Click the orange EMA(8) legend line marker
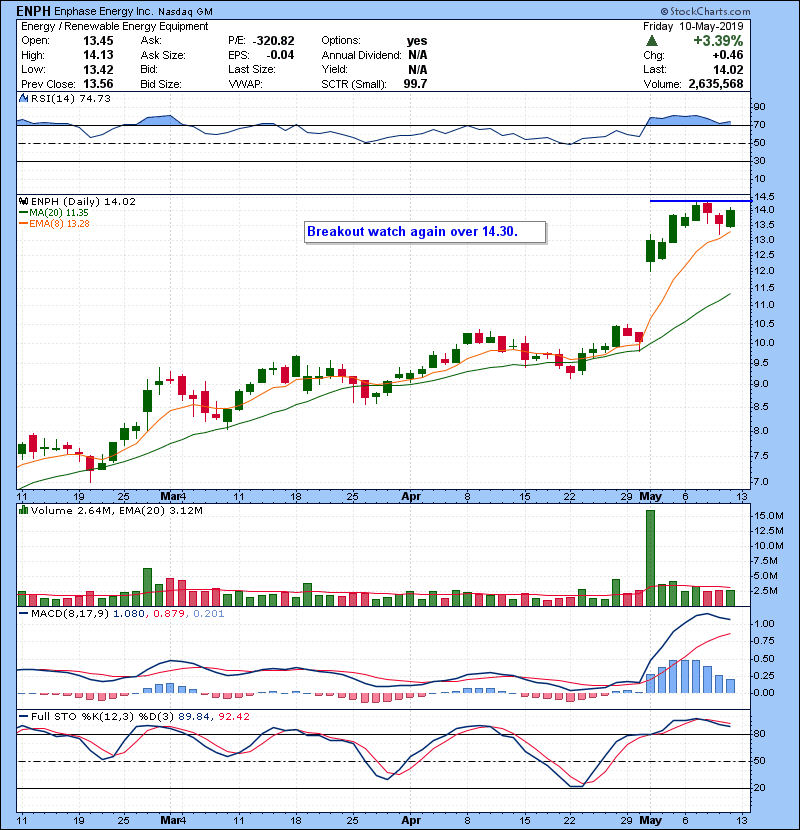The height and width of the screenshot is (830, 800). click(23, 224)
